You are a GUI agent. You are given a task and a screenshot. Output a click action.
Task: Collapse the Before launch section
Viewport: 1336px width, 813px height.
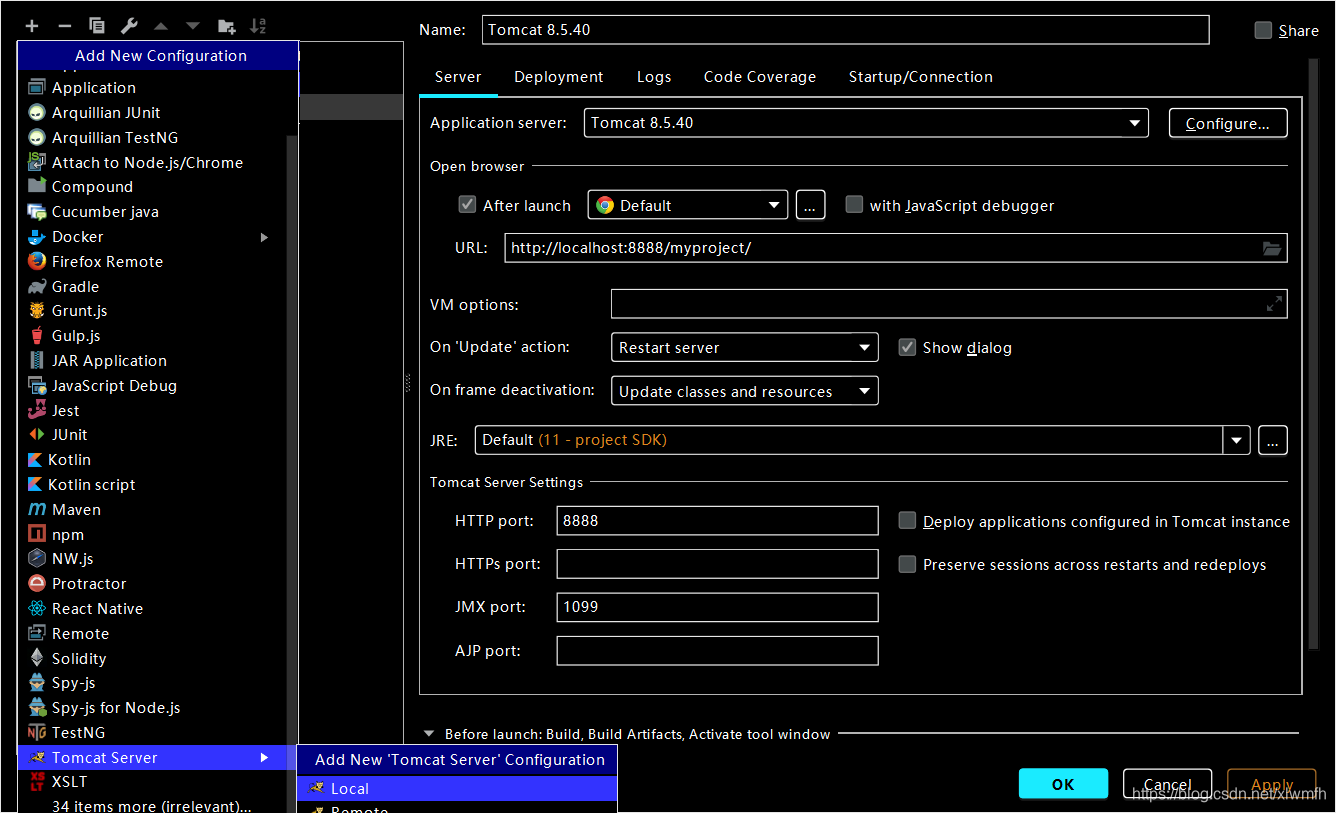coord(430,734)
